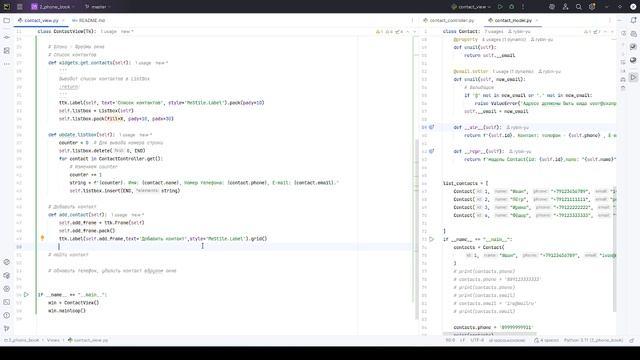The width and height of the screenshot is (640, 360).
Task: Open IDE settings gear
Action: (x=592, y=7)
